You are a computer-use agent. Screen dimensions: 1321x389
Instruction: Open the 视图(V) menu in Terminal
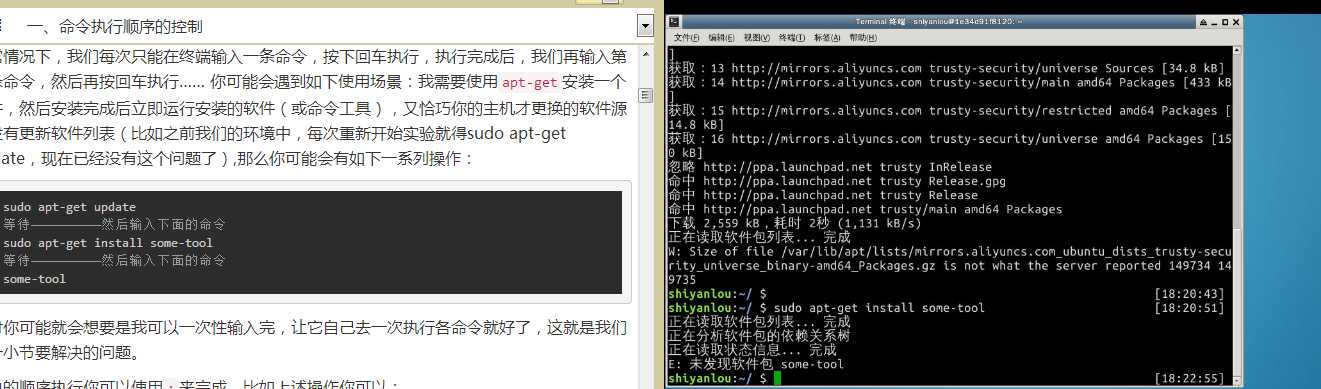click(x=757, y=37)
